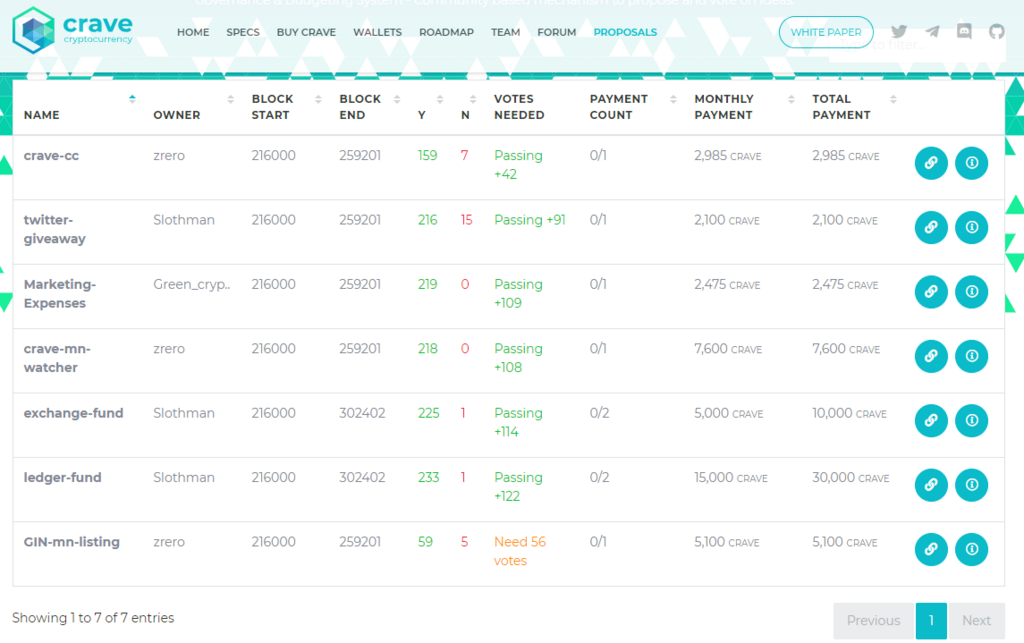Open the SPECS menu item
The image size is (1024, 643).
pos(243,32)
